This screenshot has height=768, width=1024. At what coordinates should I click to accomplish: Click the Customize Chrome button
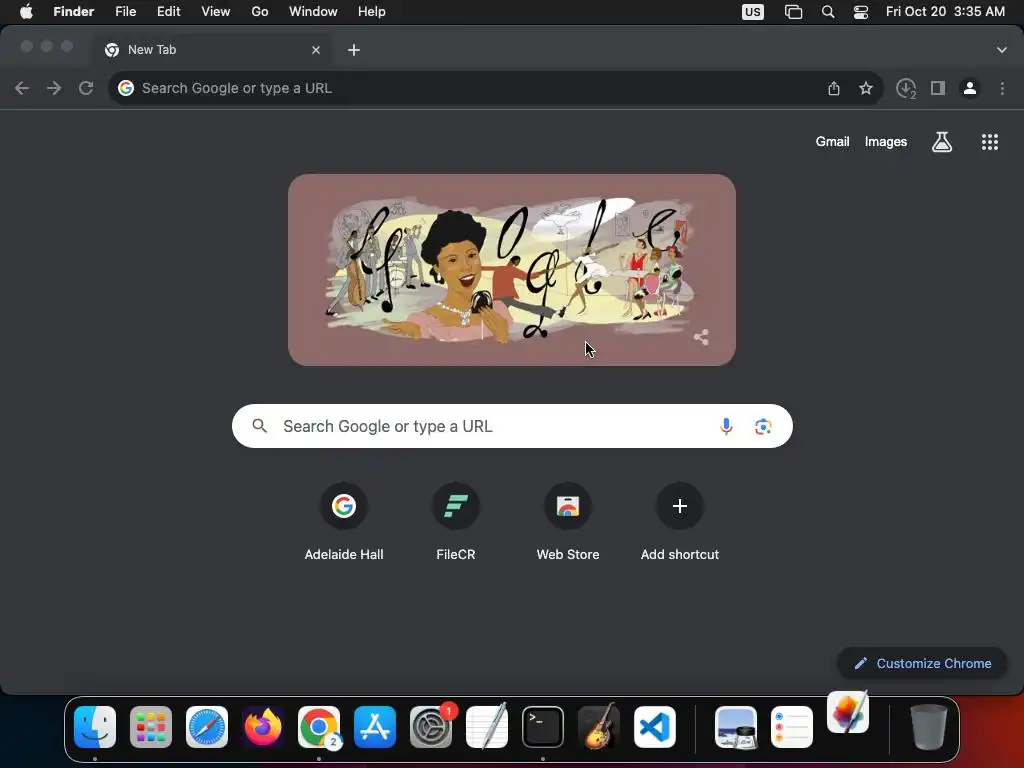coord(922,664)
